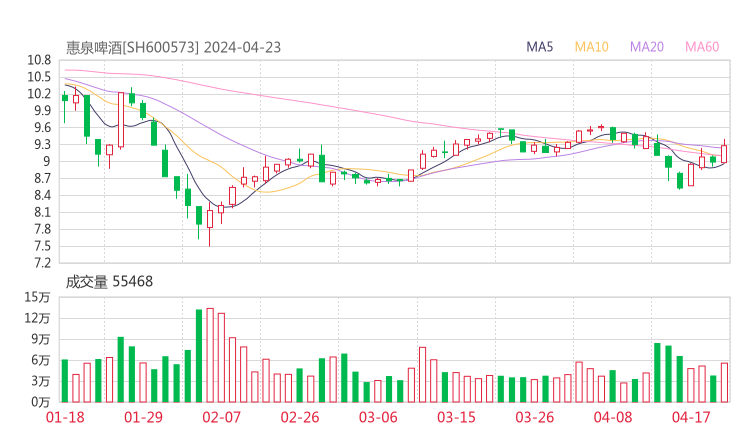Click the 02-07 date label
Image resolution: width=740 pixels, height=440 pixels.
221,417
